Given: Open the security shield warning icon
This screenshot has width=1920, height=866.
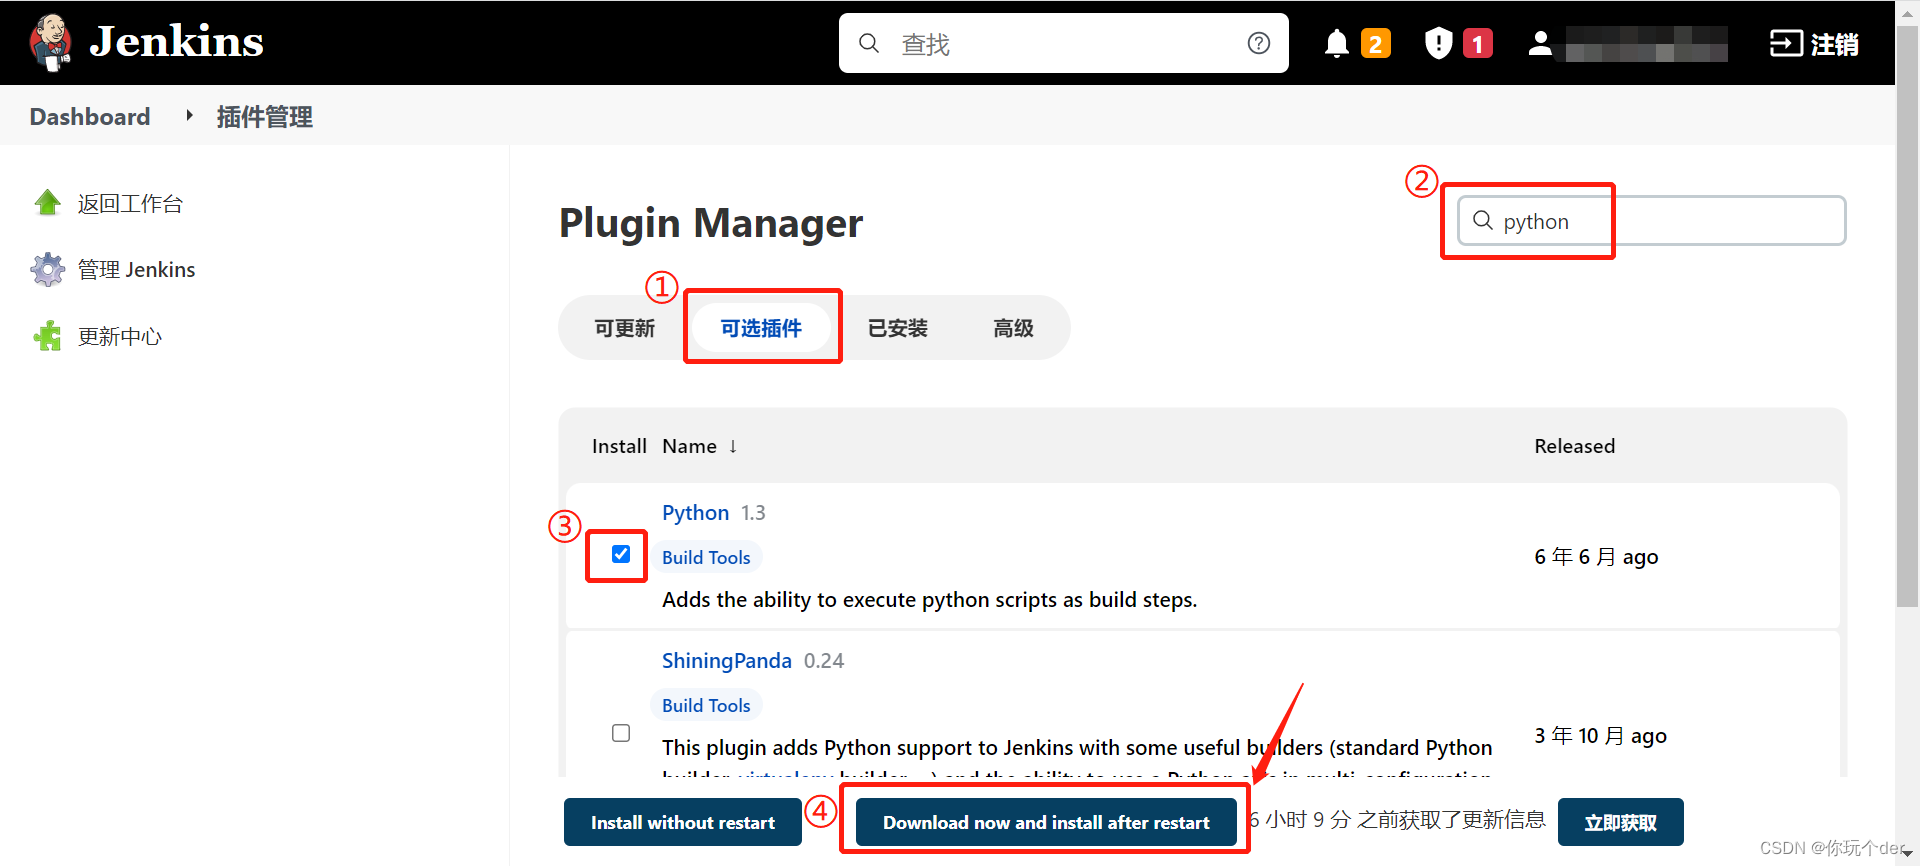Looking at the screenshot, I should click(x=1438, y=43).
